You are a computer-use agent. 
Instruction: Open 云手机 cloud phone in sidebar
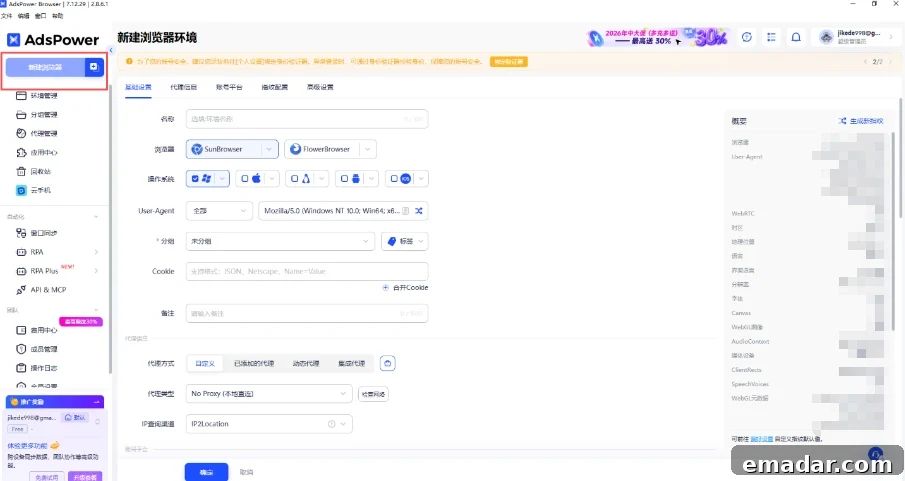click(x=40, y=190)
